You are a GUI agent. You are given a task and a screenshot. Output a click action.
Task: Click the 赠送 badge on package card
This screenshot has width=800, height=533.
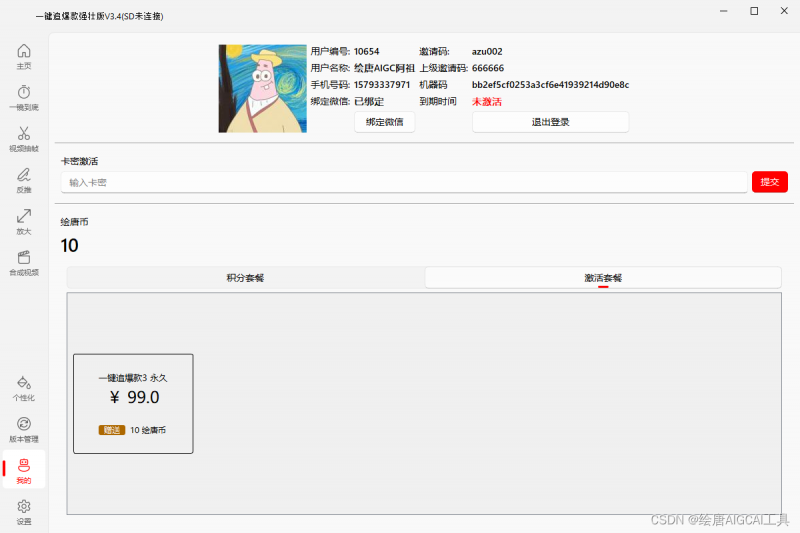tap(112, 430)
